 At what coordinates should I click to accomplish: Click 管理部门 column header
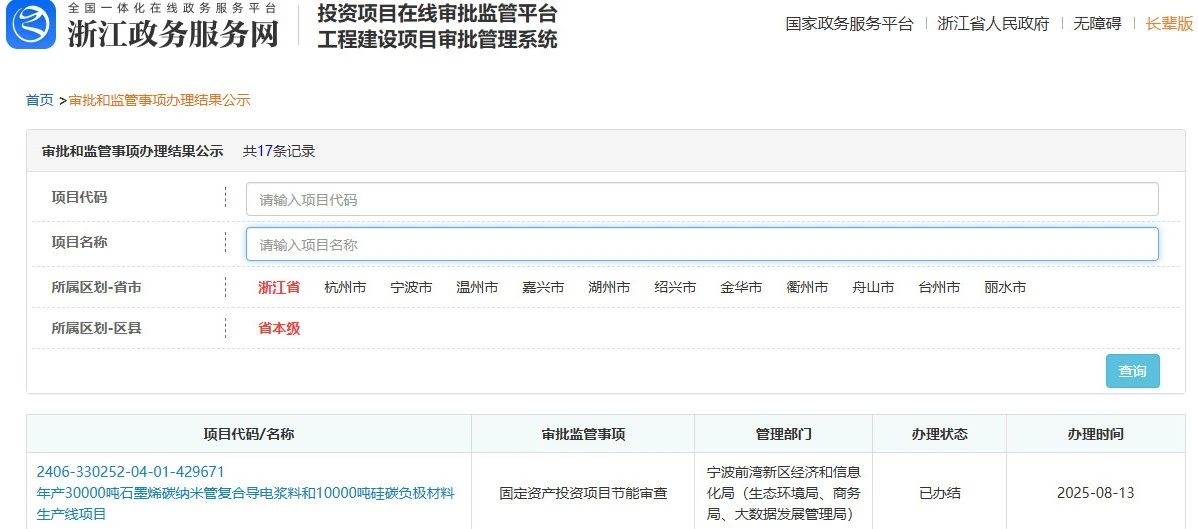784,434
